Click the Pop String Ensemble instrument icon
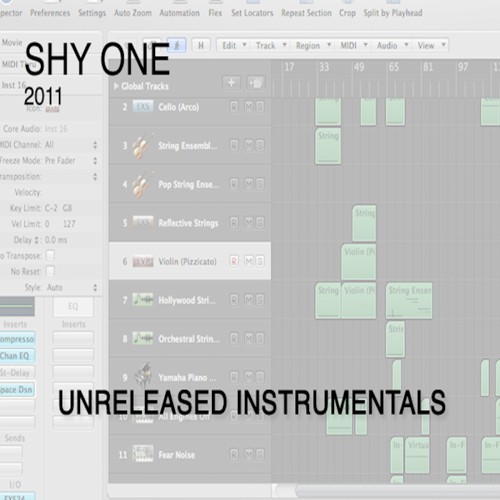This screenshot has width=500, height=500. click(143, 184)
